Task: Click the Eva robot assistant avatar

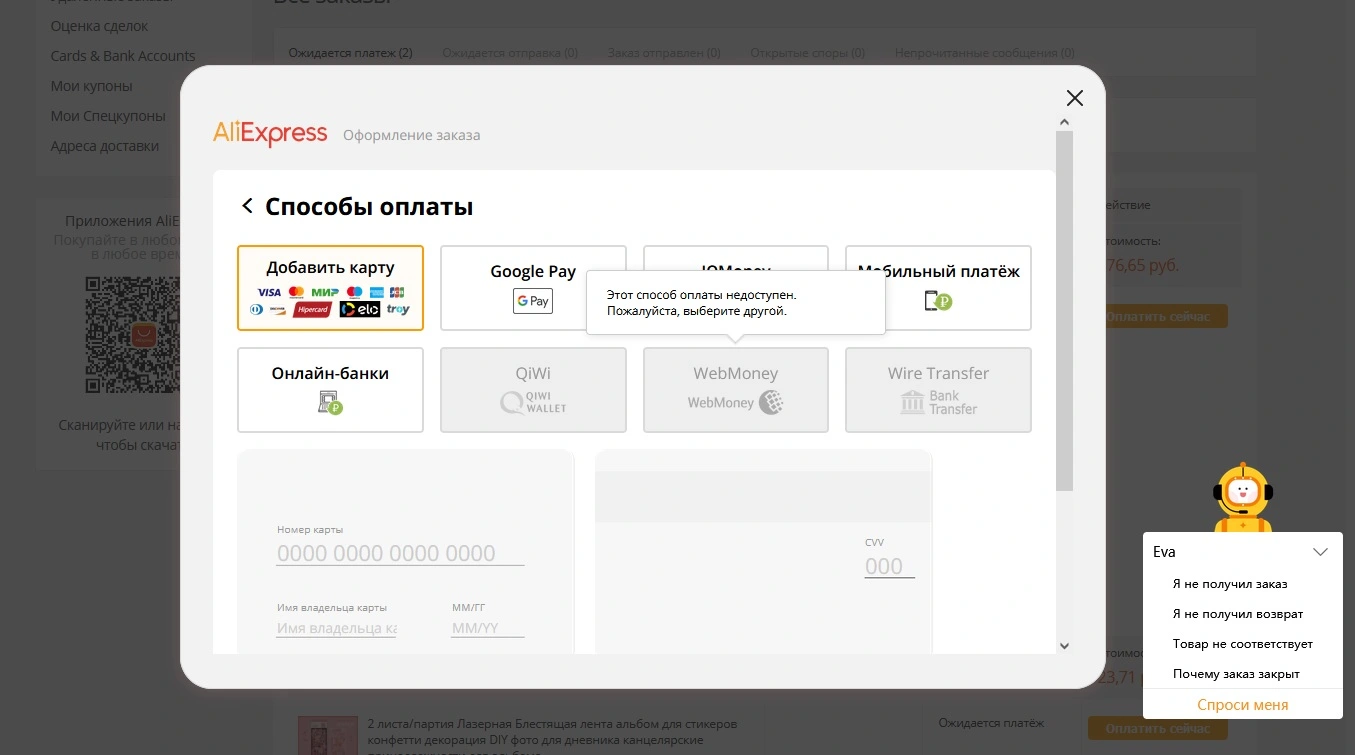Action: click(1242, 497)
